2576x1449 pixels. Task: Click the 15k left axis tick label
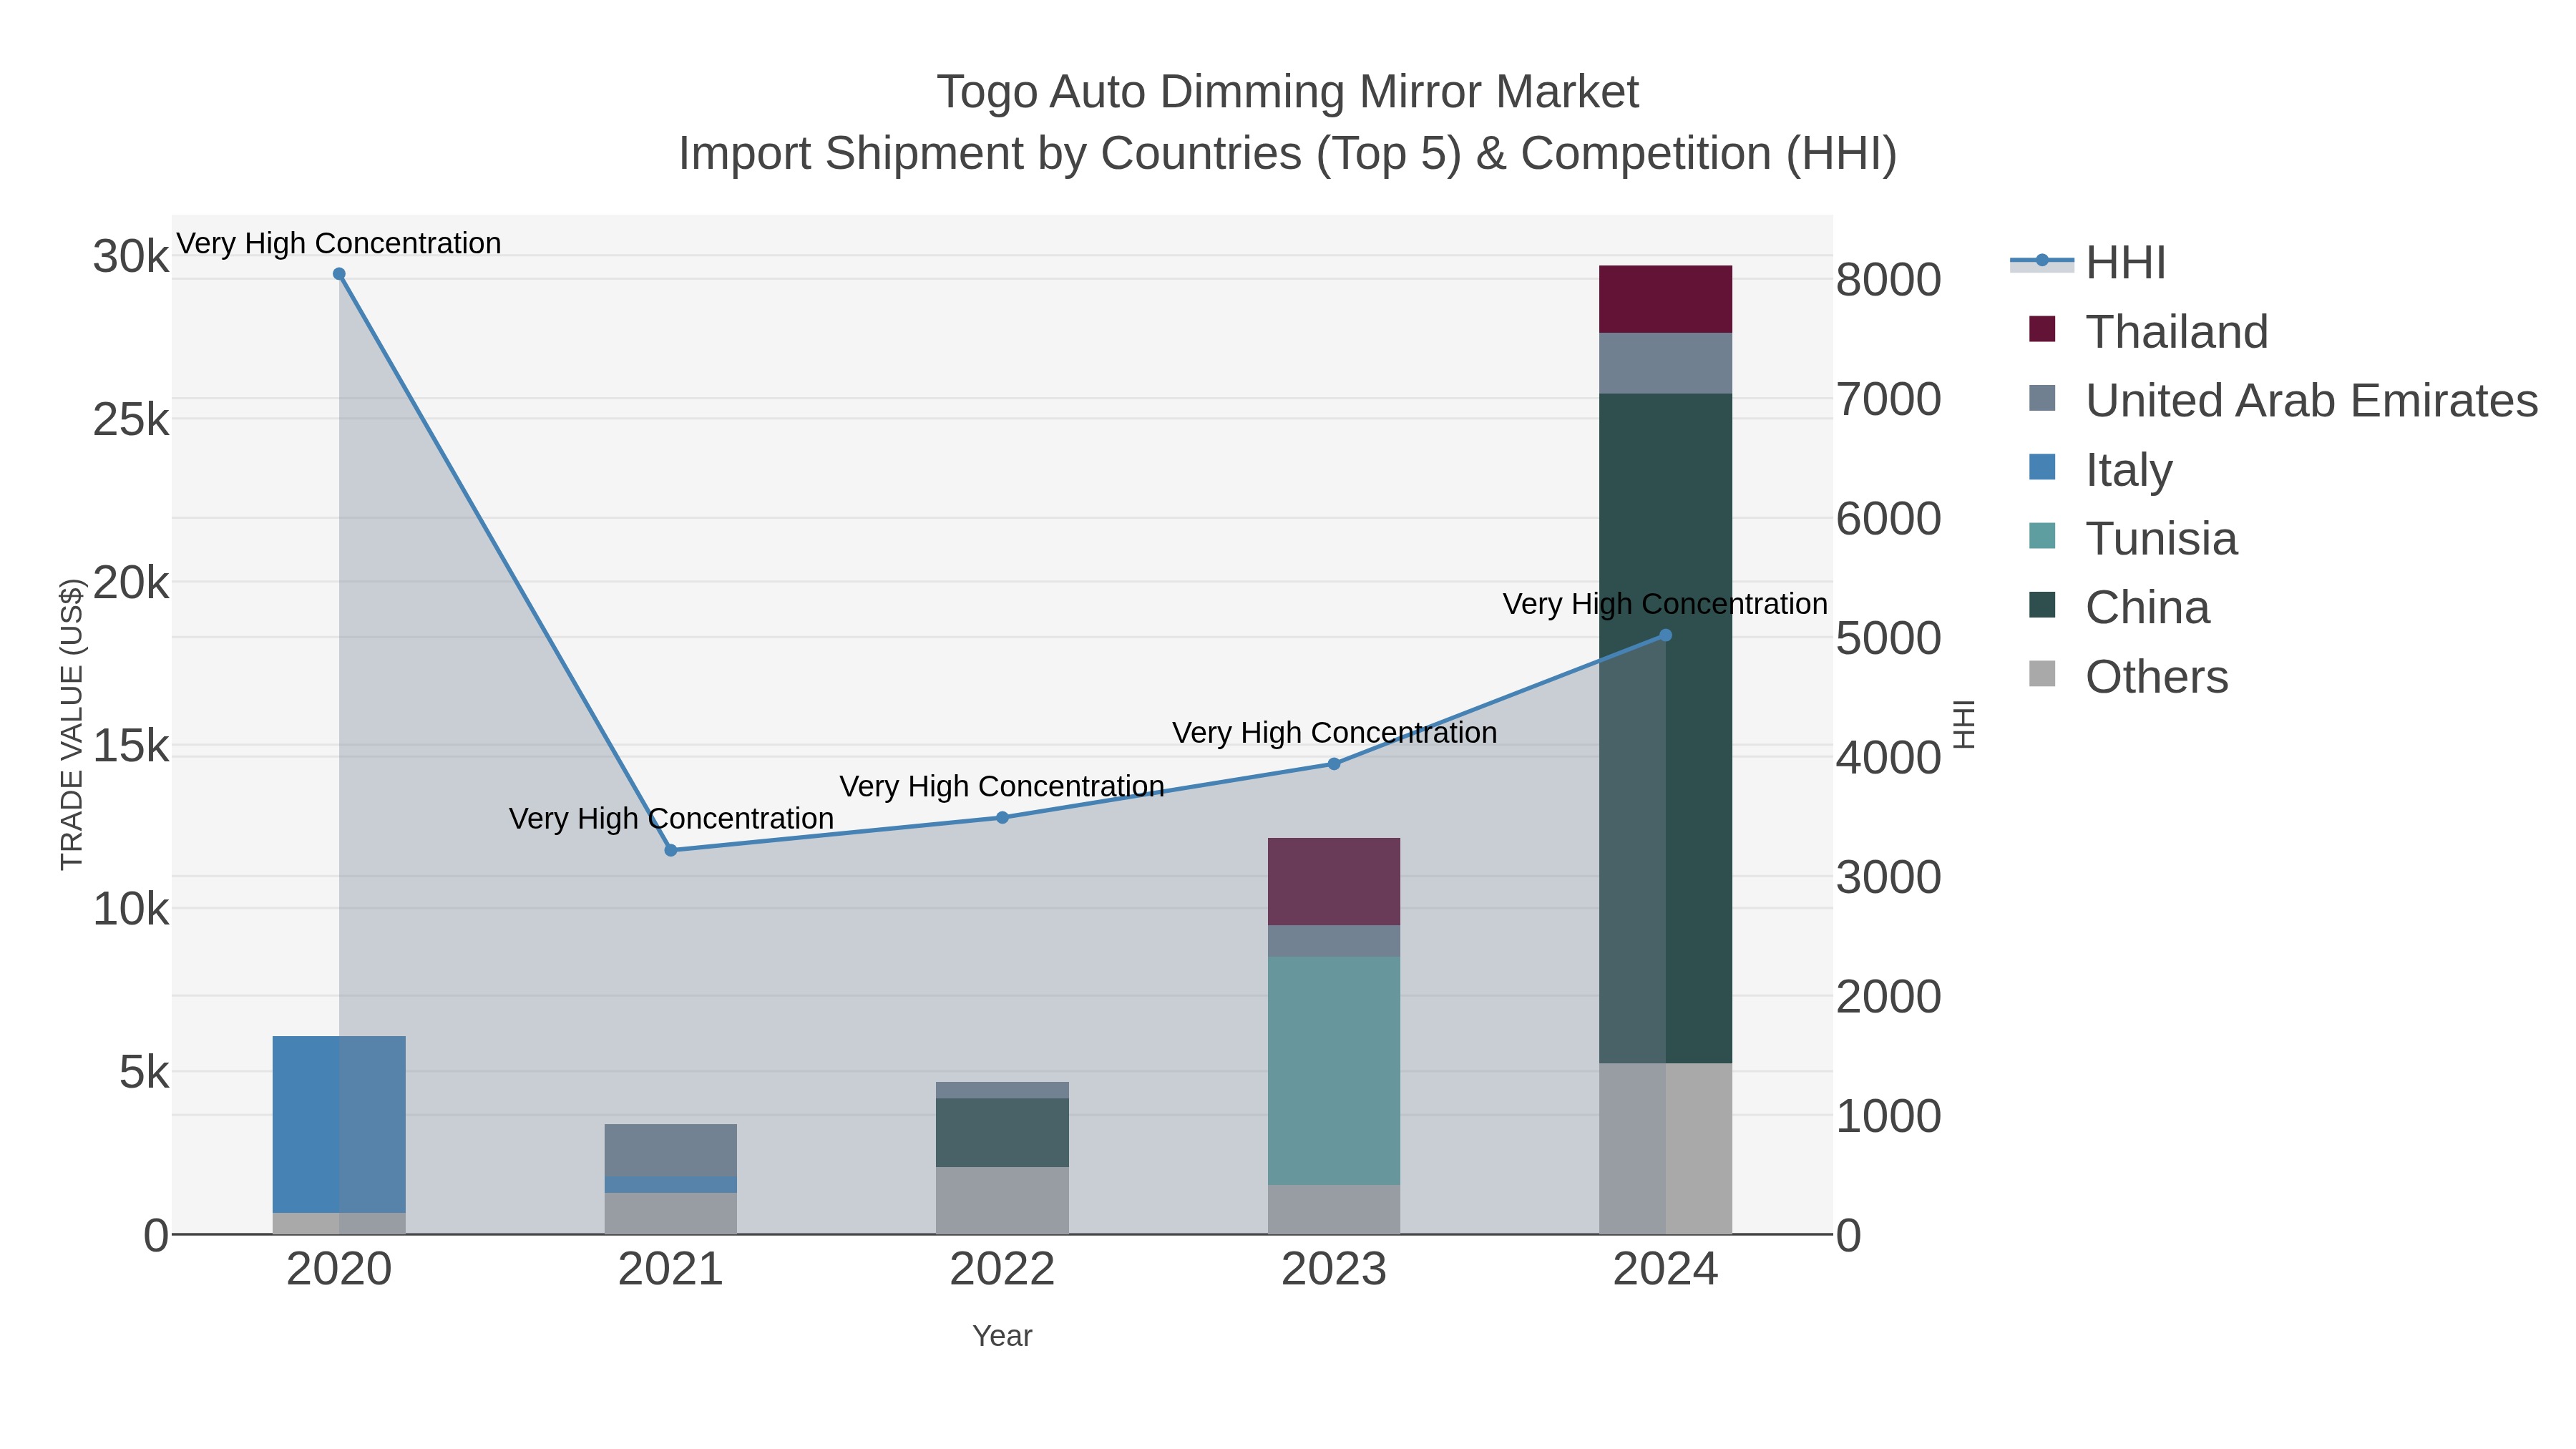point(131,746)
